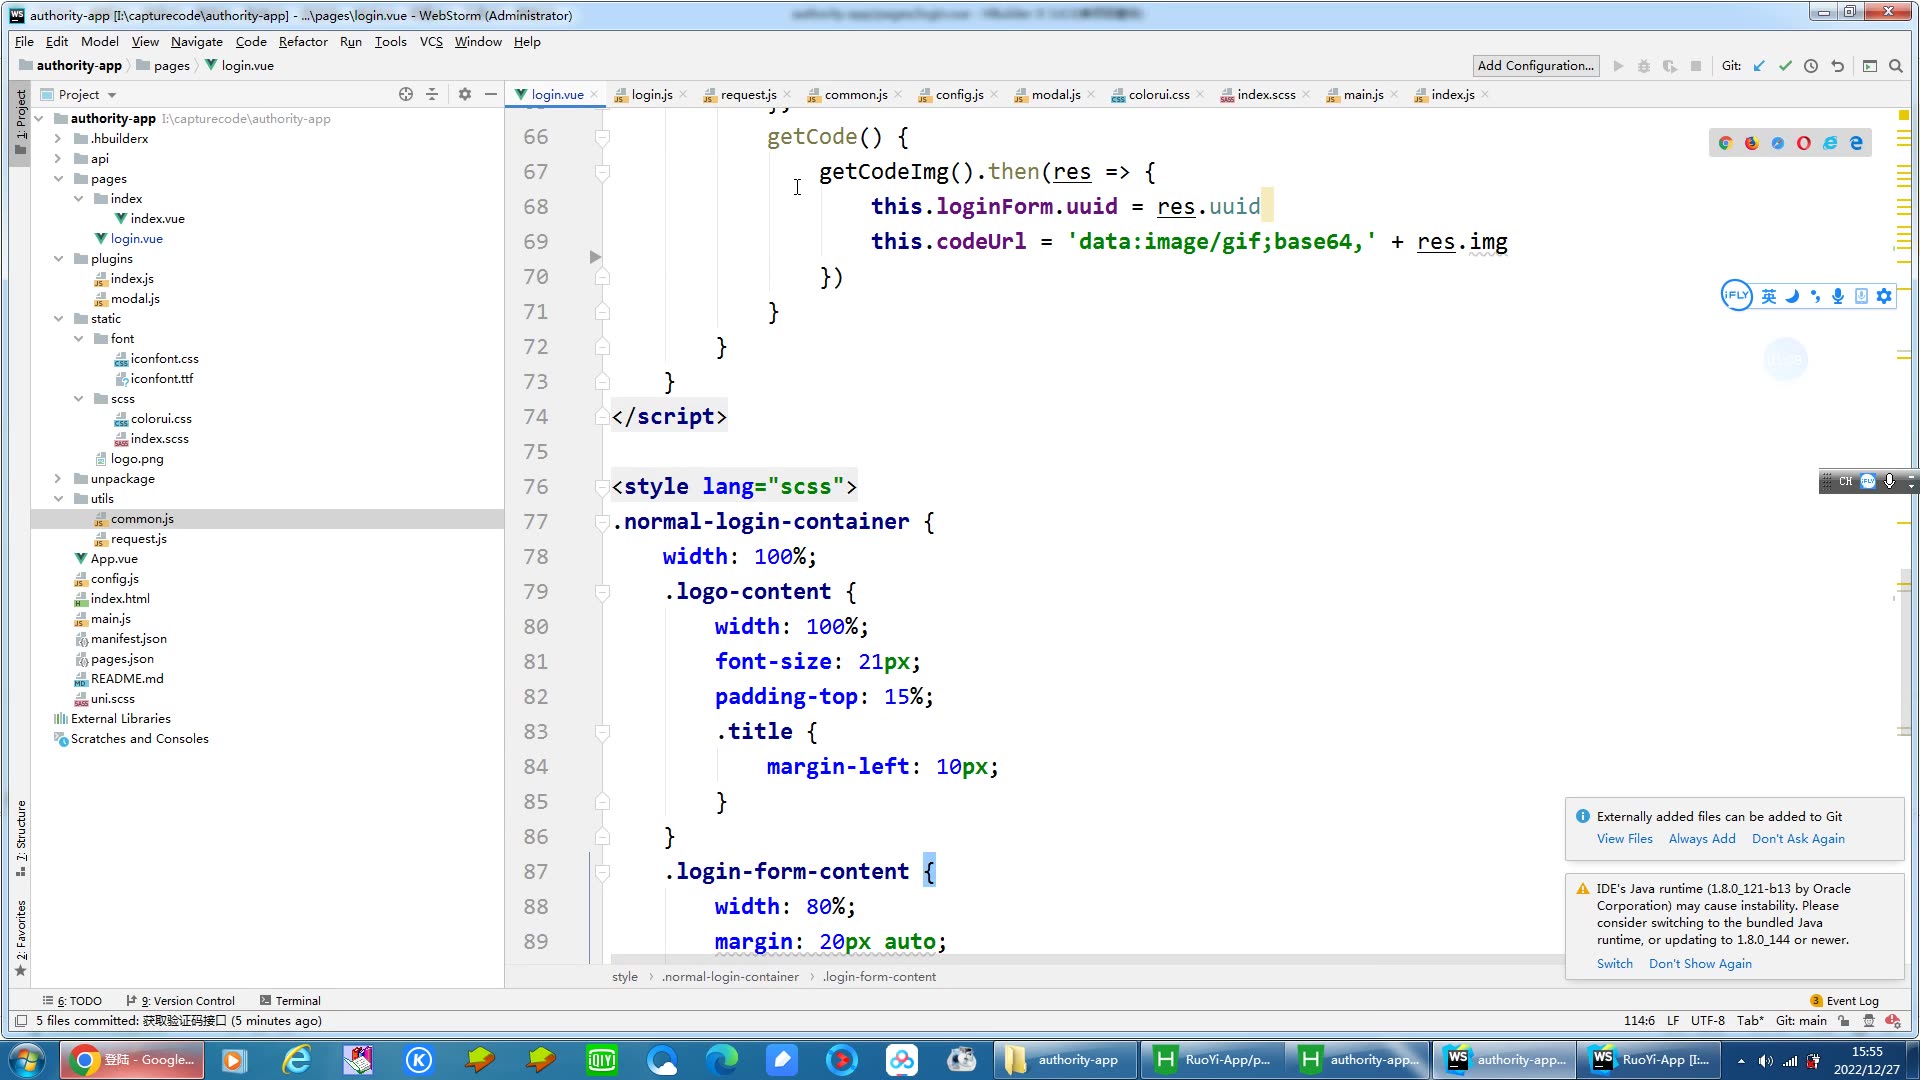Viewport: 1920px width, 1080px height.
Task: Select the login.vue tab in editor
Action: [551, 95]
